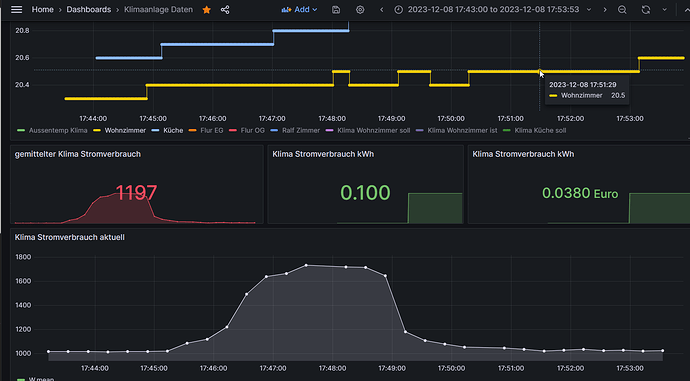This screenshot has height=381, width=690.
Task: Click the 0.100 kWh stat value
Action: [x=365, y=193]
